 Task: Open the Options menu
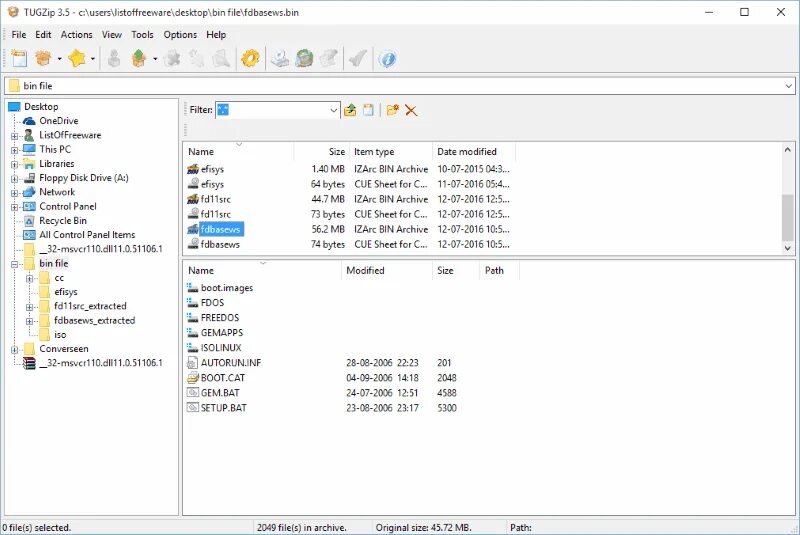coord(180,35)
